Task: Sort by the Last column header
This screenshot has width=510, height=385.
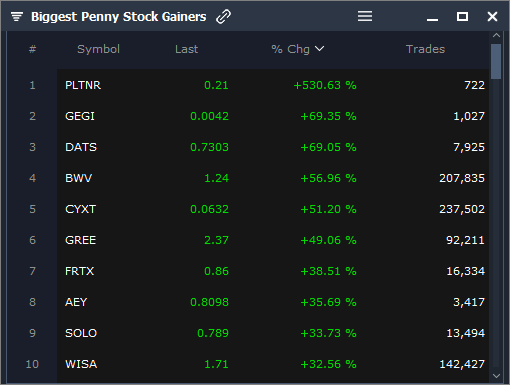Action: (186, 49)
